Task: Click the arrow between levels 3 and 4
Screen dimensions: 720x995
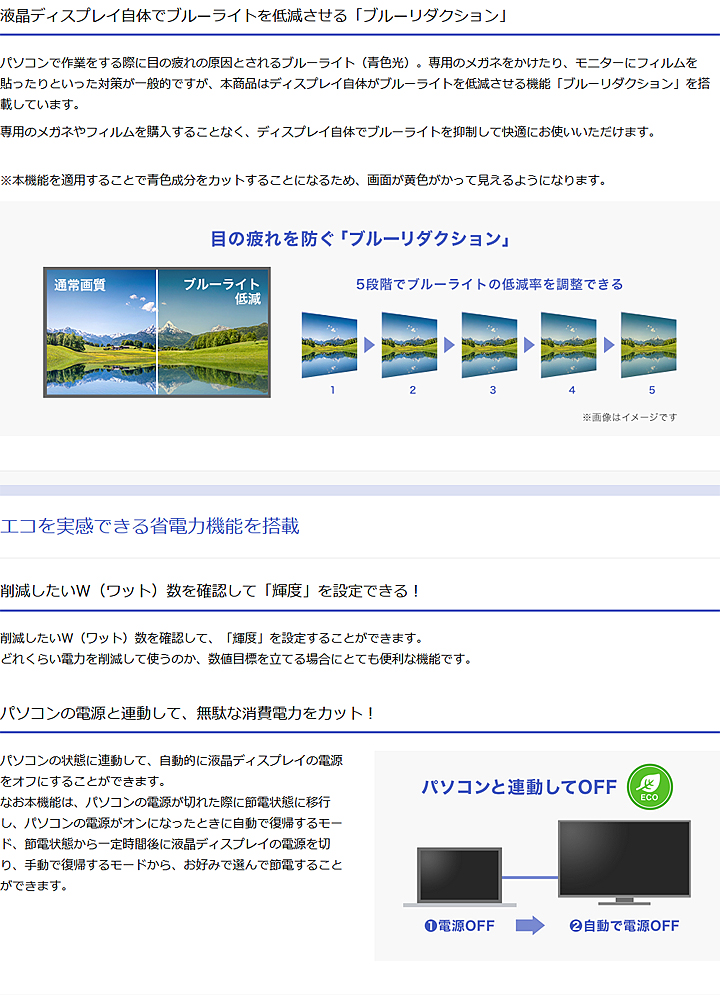Action: tap(529, 345)
